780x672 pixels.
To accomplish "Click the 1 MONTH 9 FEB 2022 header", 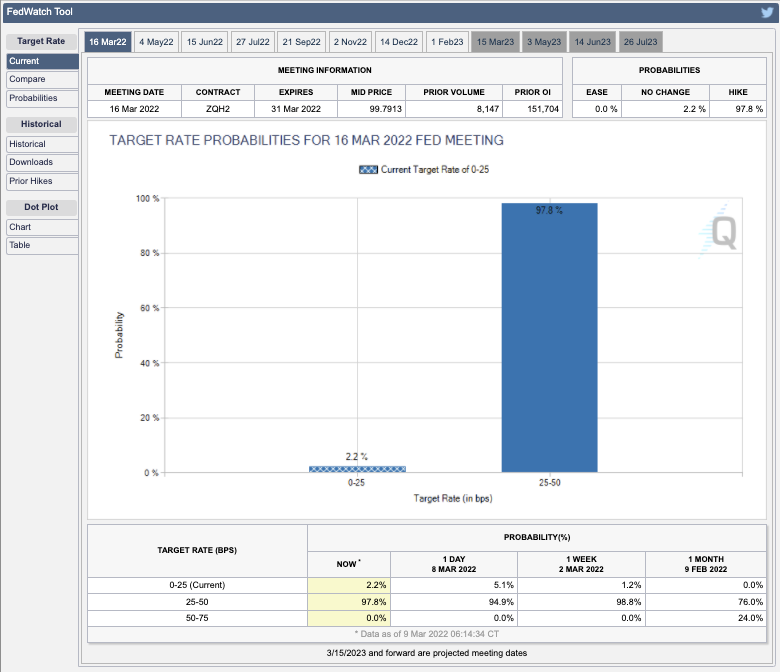I will pyautogui.click(x=706, y=565).
